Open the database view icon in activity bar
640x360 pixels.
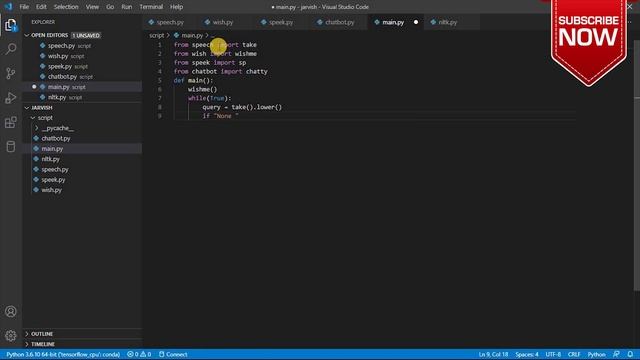11,147
